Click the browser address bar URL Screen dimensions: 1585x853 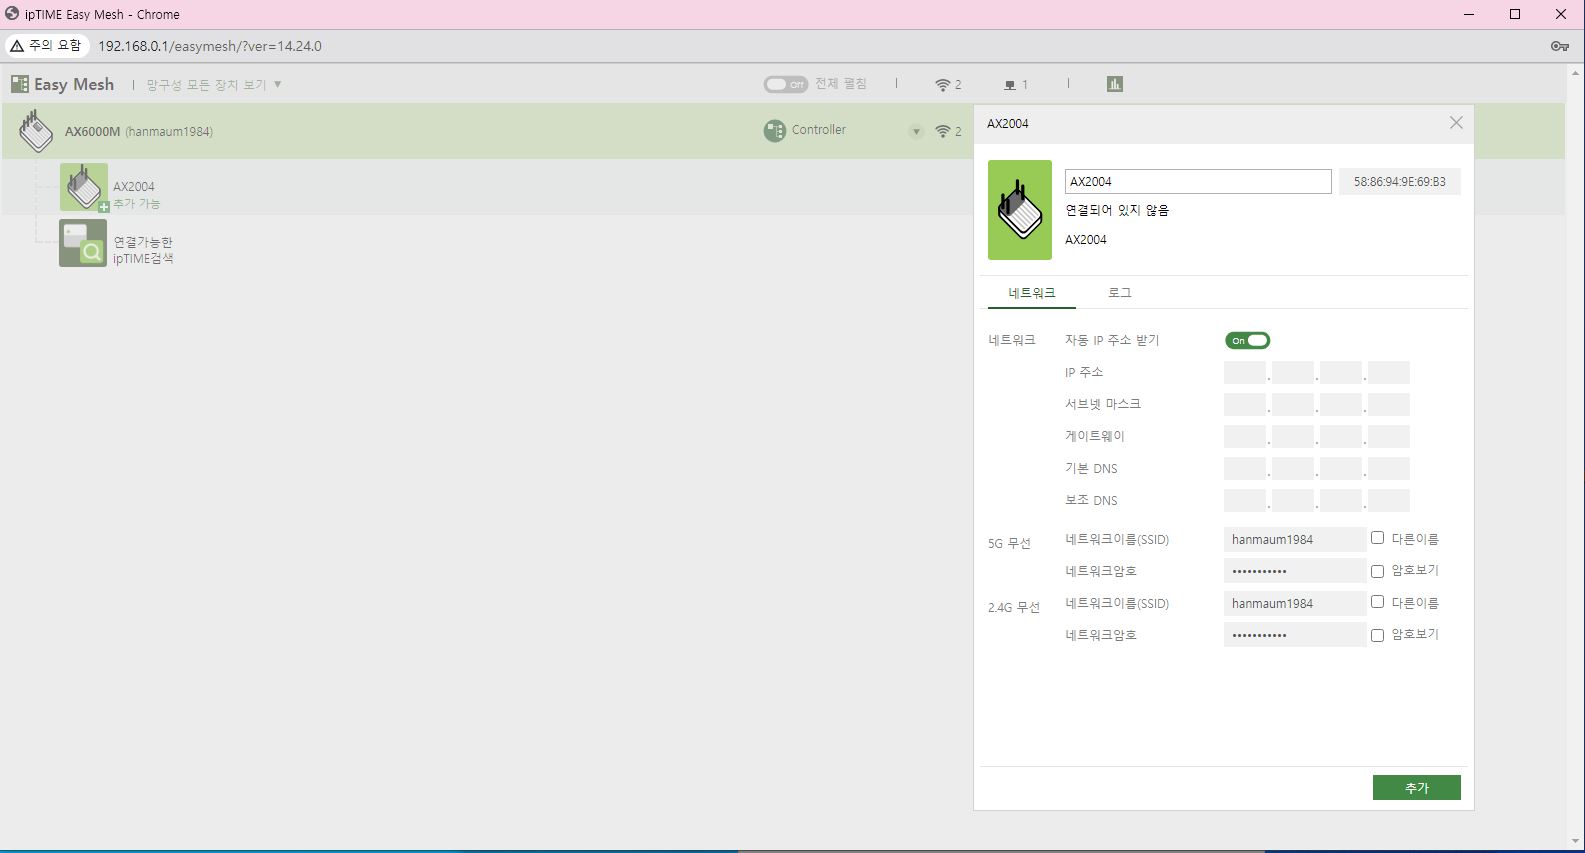tap(210, 46)
